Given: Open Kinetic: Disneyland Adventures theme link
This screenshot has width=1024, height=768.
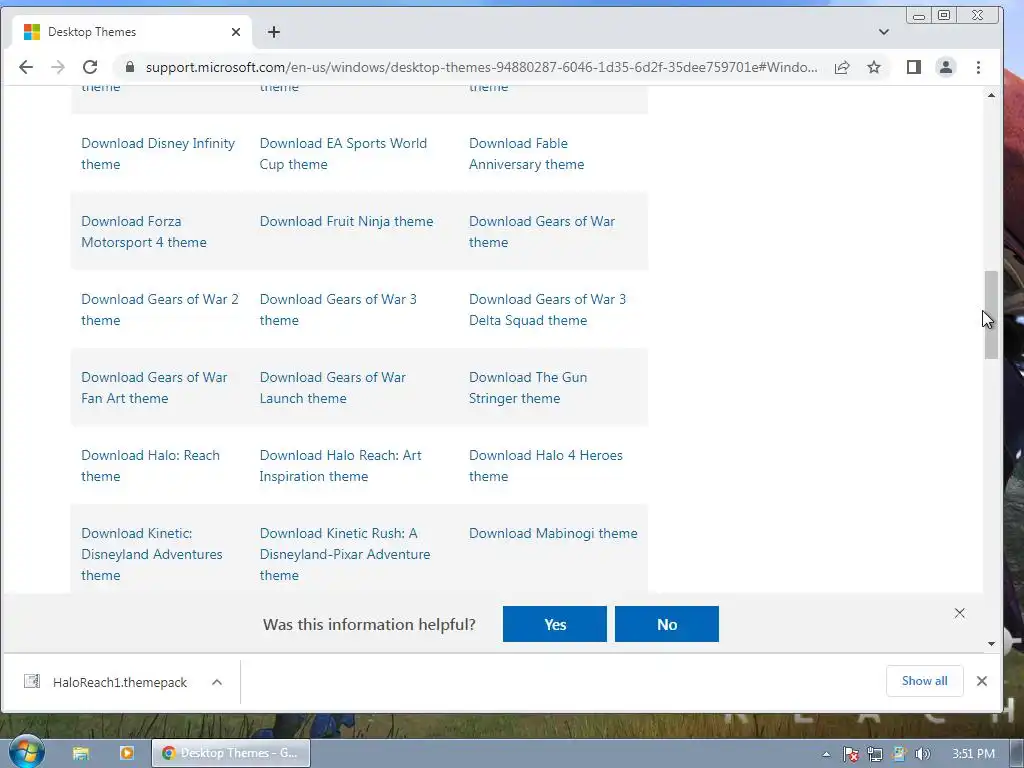Looking at the screenshot, I should [x=152, y=554].
